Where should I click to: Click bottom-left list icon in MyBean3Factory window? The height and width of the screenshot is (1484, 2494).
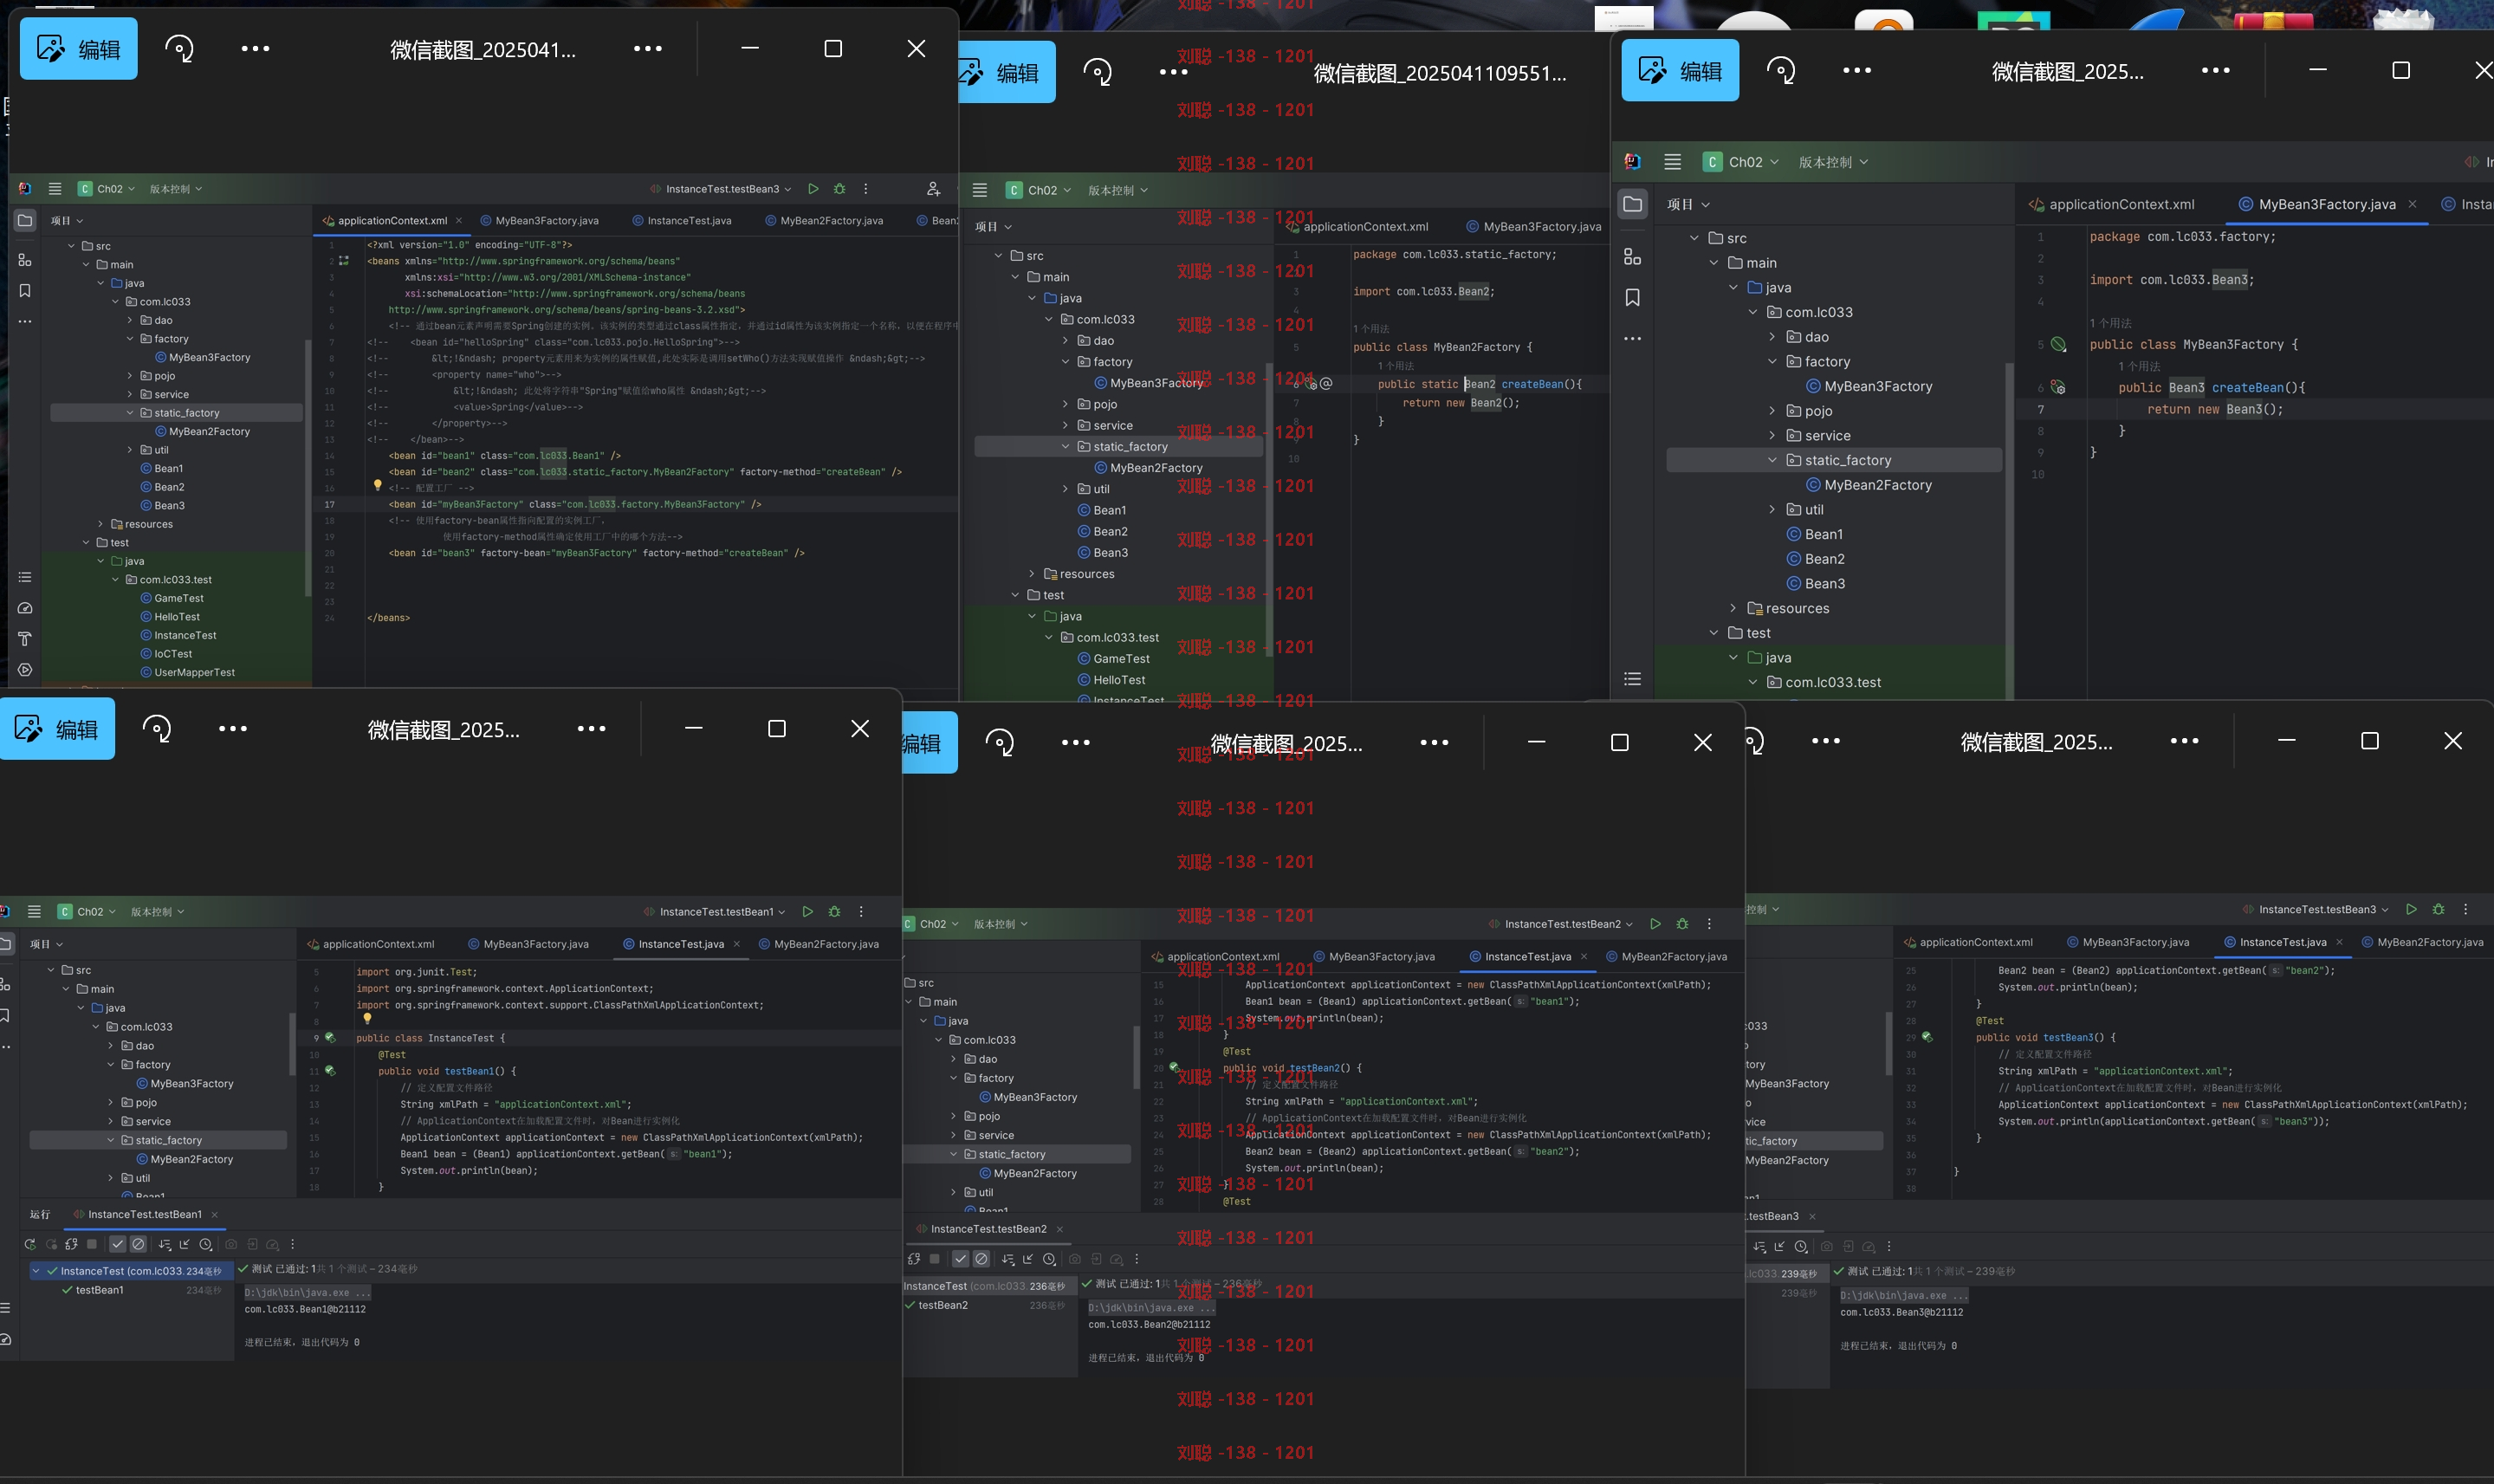[1633, 679]
